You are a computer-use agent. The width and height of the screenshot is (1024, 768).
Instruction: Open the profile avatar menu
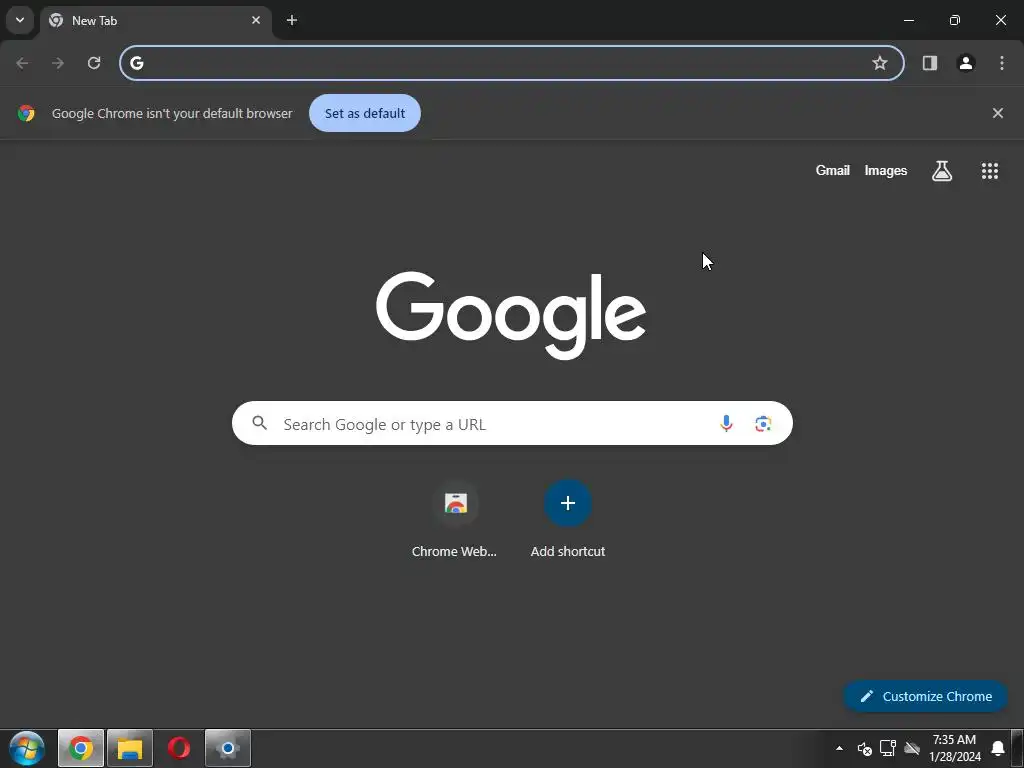tap(965, 63)
